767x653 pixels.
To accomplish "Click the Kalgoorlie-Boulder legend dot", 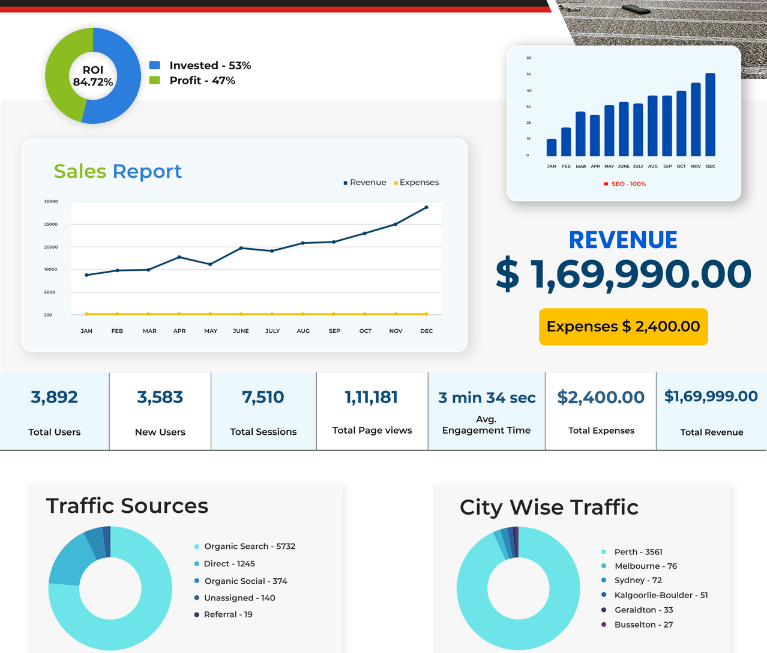I will (604, 595).
